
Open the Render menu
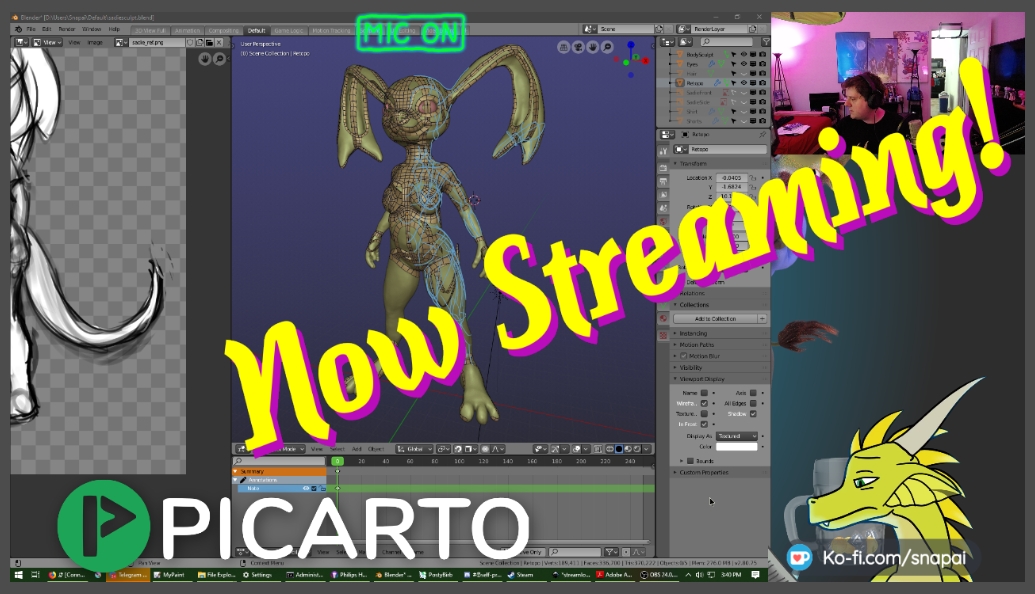coord(67,29)
